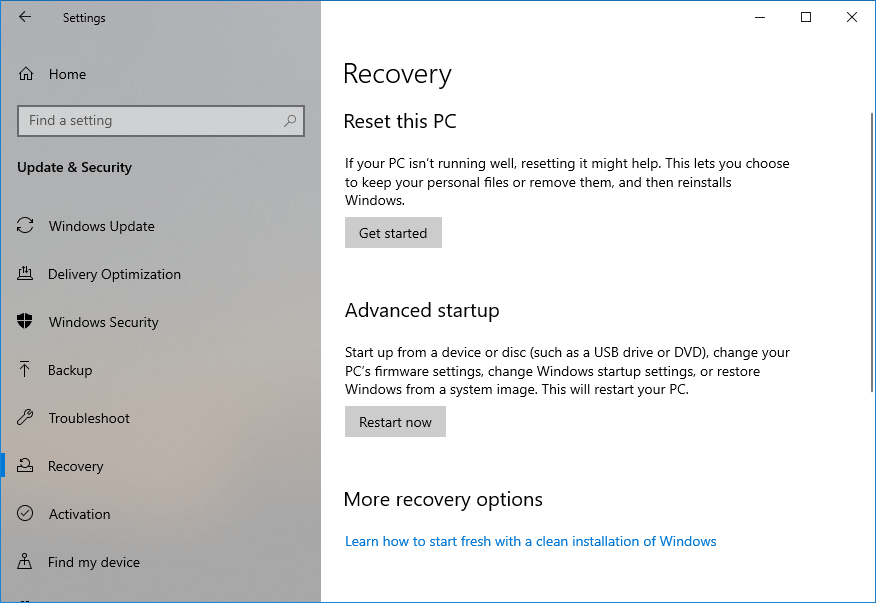Focus the Find a setting search box

click(x=161, y=121)
